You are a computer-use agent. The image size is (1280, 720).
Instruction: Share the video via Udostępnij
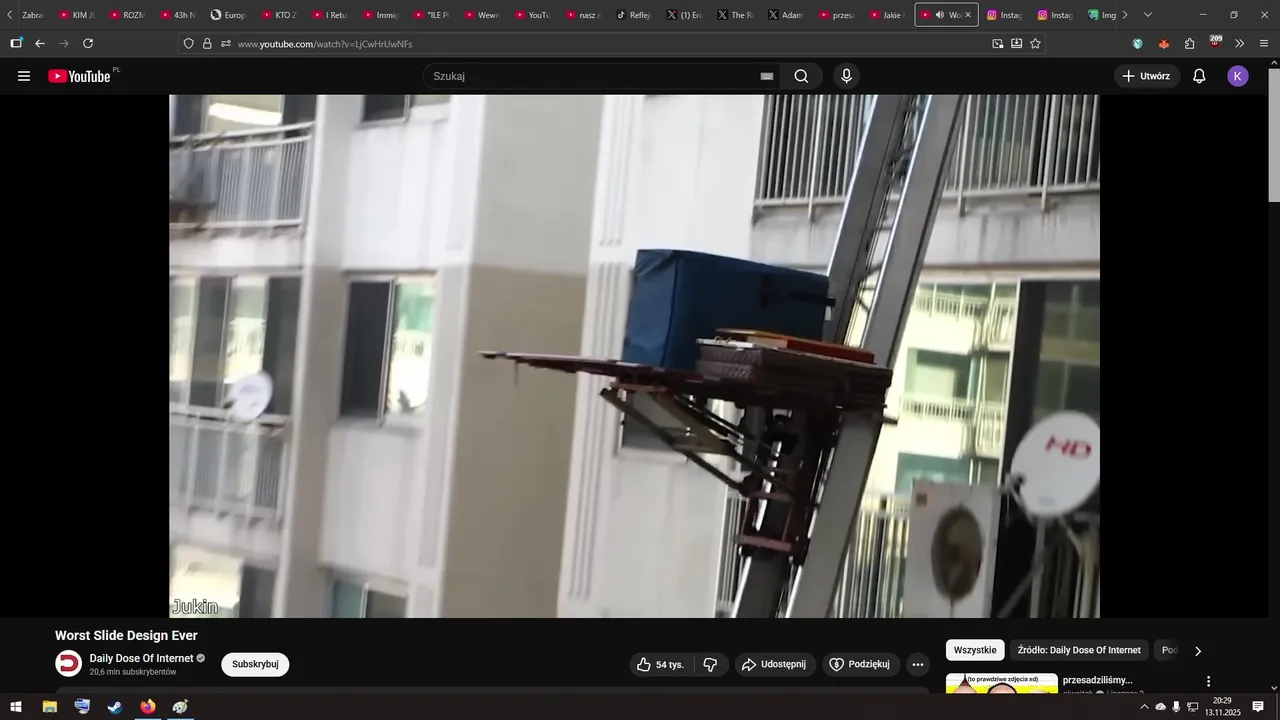775,664
